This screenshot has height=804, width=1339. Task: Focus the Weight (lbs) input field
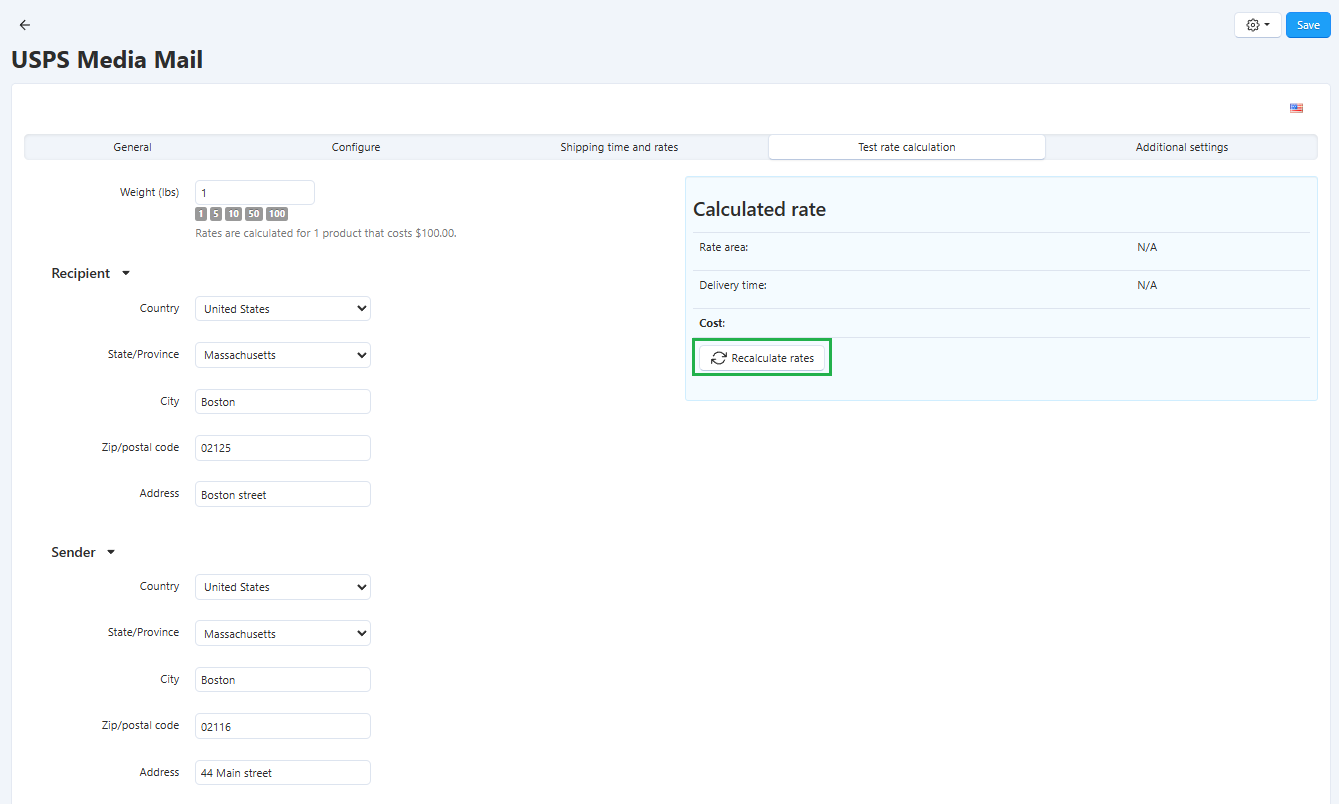255,193
